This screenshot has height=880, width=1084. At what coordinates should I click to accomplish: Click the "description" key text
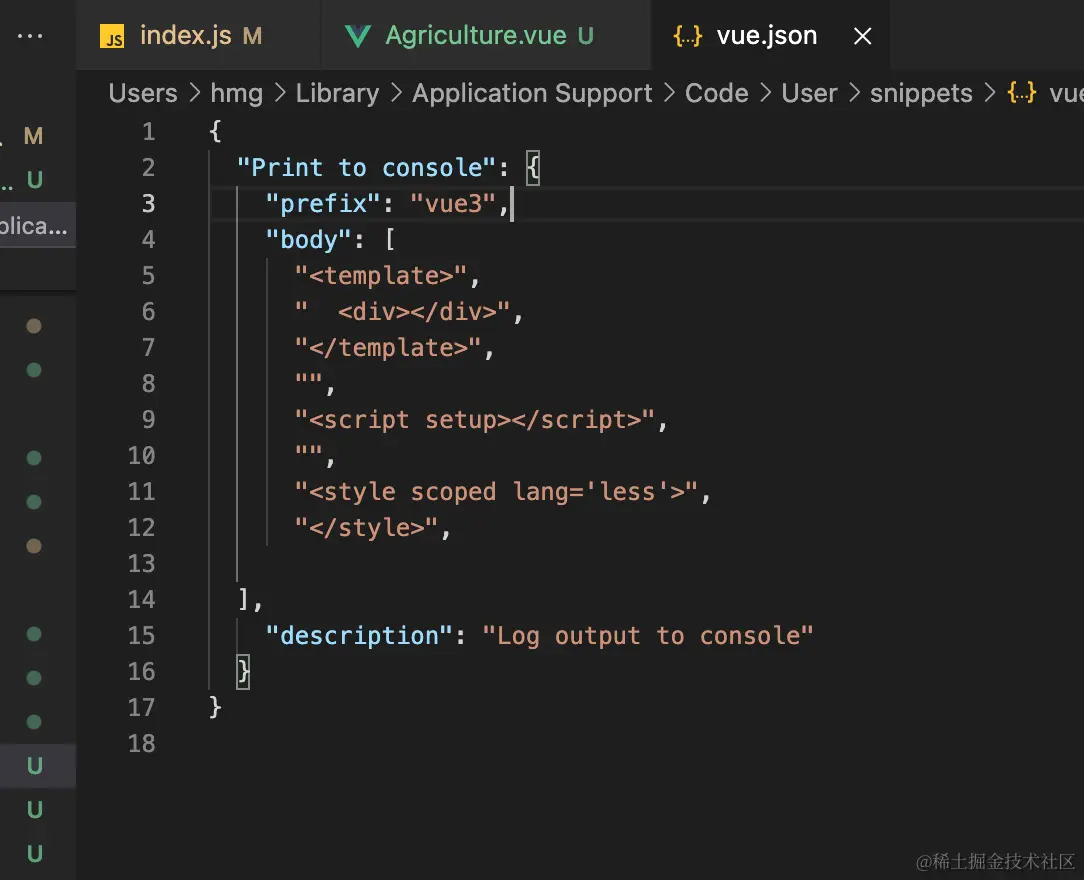[359, 635]
